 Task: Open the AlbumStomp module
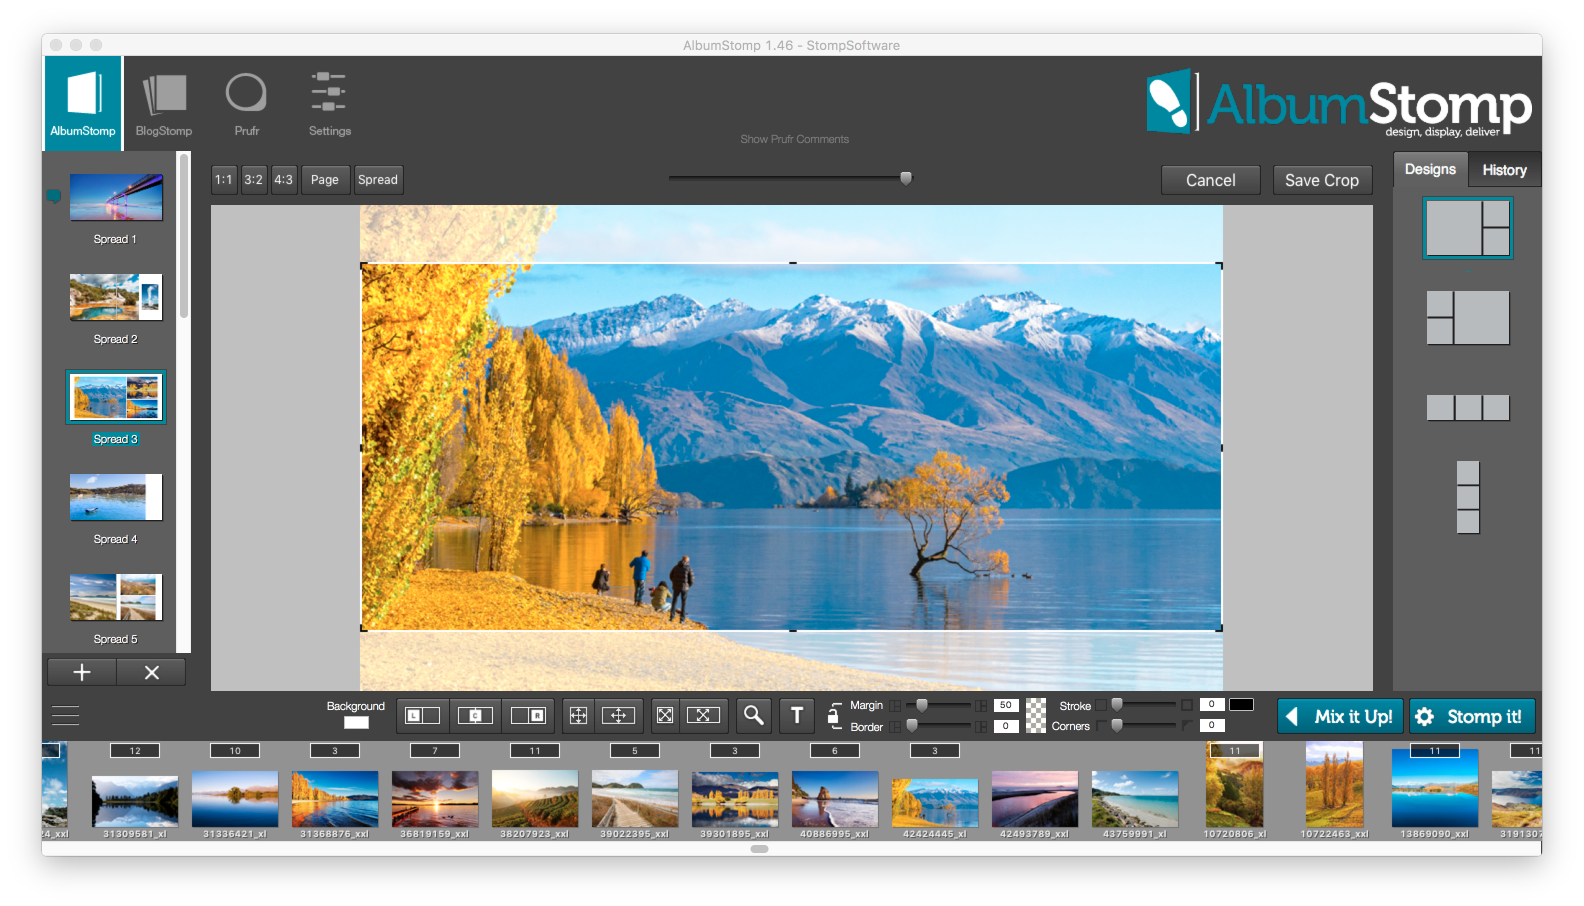point(83,103)
